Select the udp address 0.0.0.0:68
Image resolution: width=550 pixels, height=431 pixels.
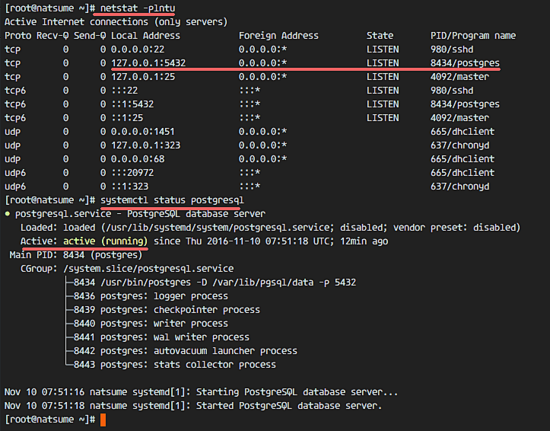click(138, 159)
